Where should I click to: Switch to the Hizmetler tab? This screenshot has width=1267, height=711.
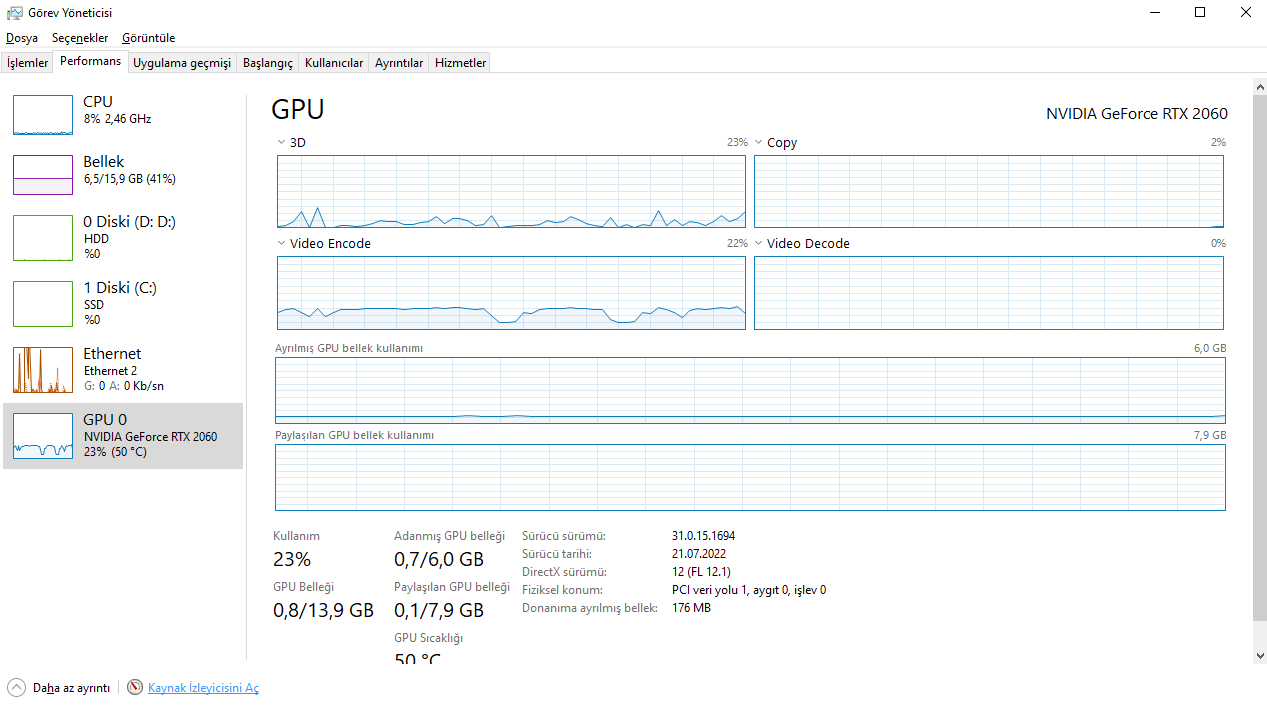tap(460, 63)
